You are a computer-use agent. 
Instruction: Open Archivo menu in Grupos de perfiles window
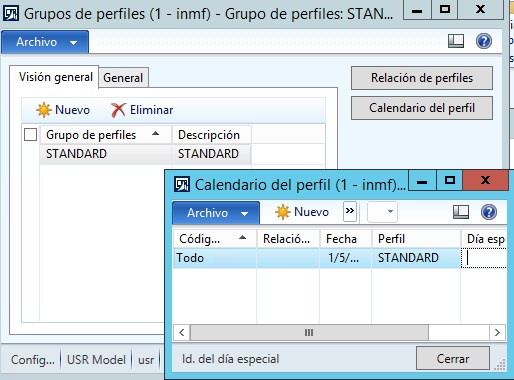[x=45, y=42]
